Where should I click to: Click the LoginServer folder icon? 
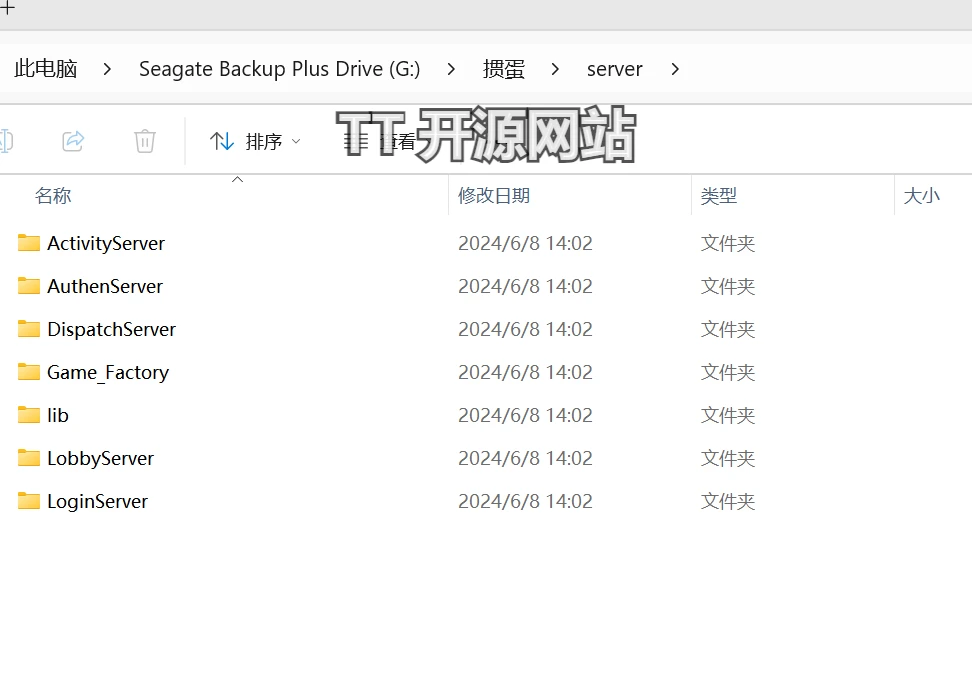click(29, 500)
